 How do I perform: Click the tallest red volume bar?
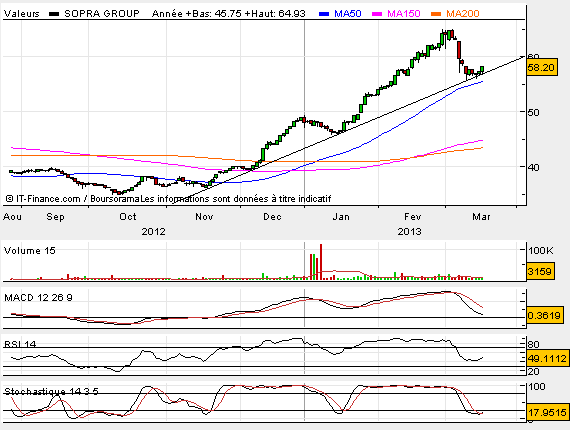pyautogui.click(x=321, y=262)
